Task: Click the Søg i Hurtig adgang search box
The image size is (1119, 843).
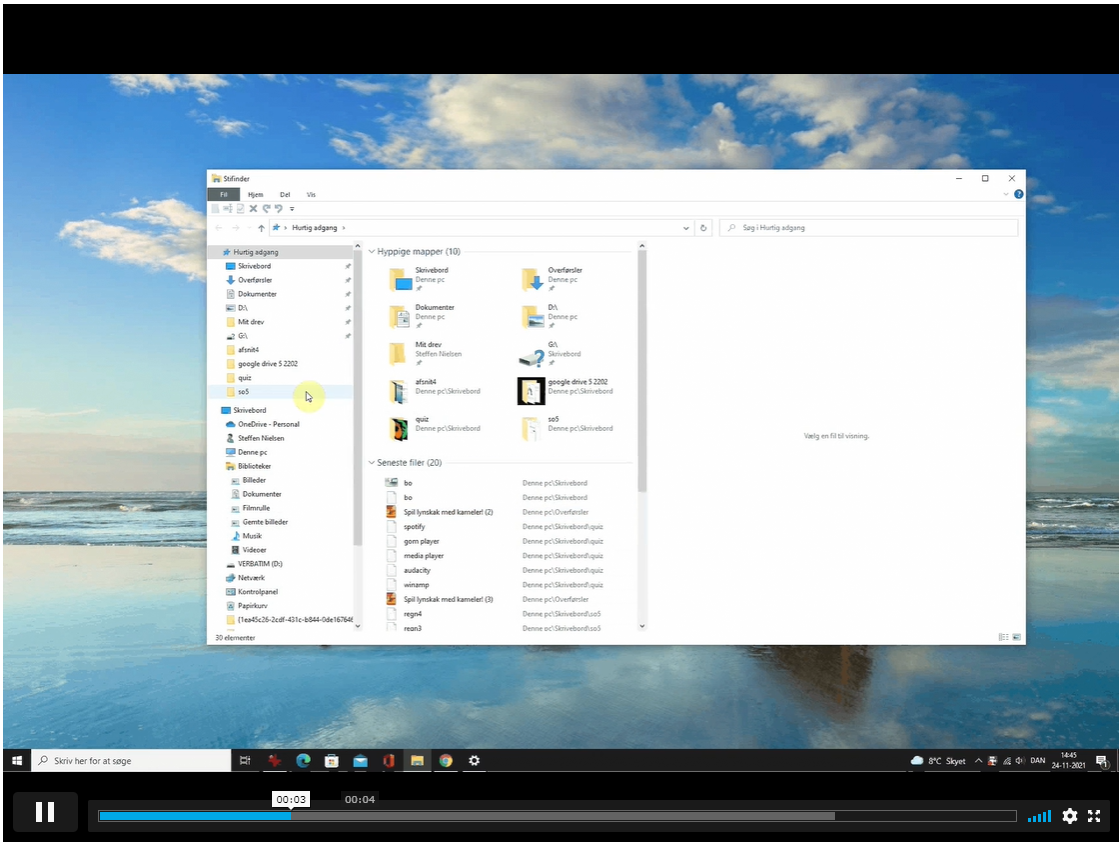Action: (x=870, y=228)
